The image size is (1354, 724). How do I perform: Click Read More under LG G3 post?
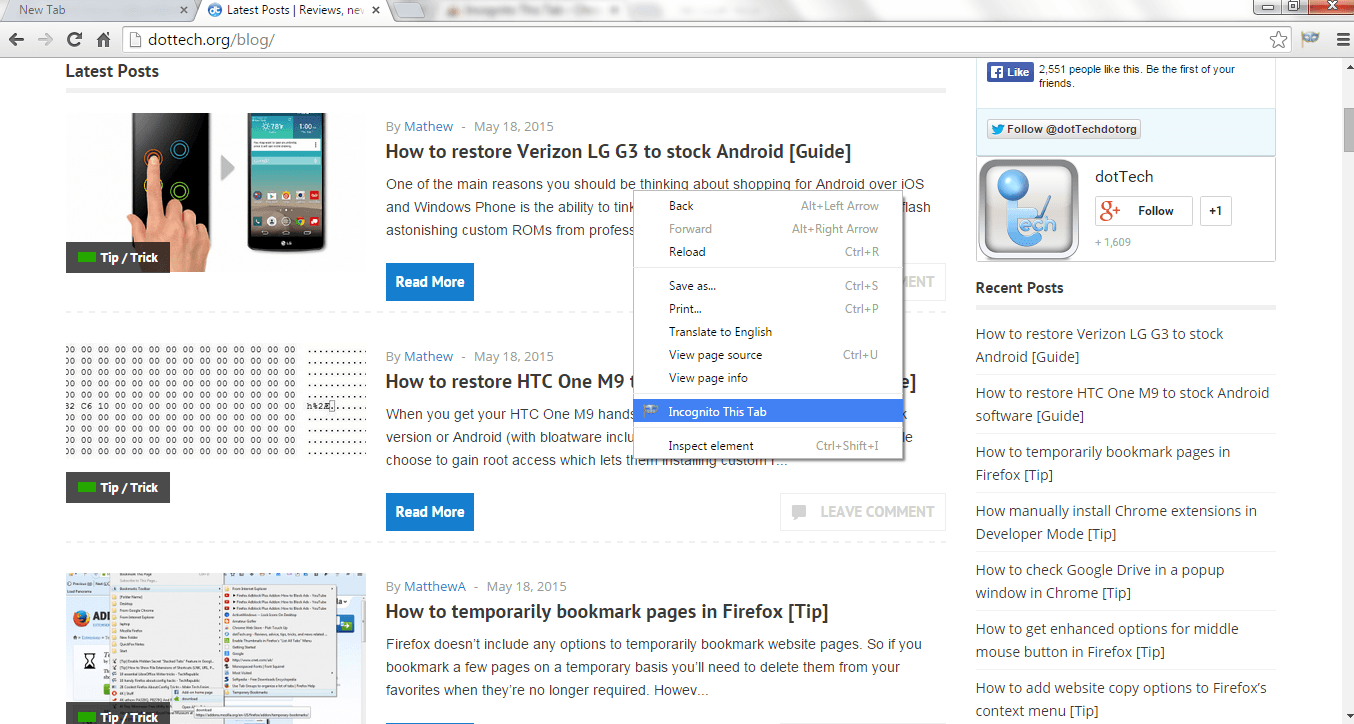[430, 282]
